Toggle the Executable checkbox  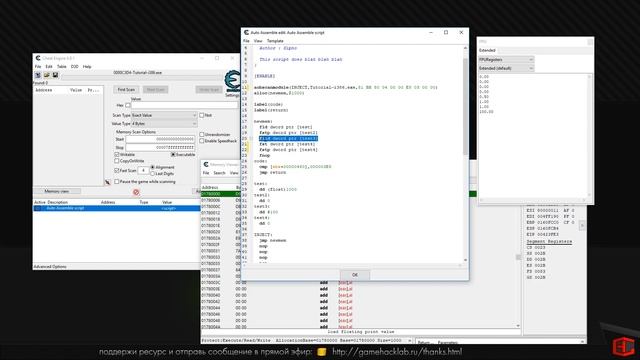173,155
